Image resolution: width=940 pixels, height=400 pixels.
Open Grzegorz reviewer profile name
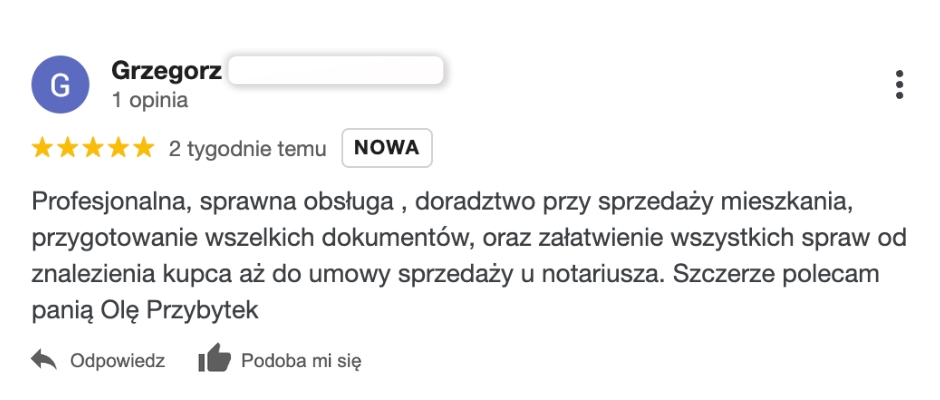point(167,71)
